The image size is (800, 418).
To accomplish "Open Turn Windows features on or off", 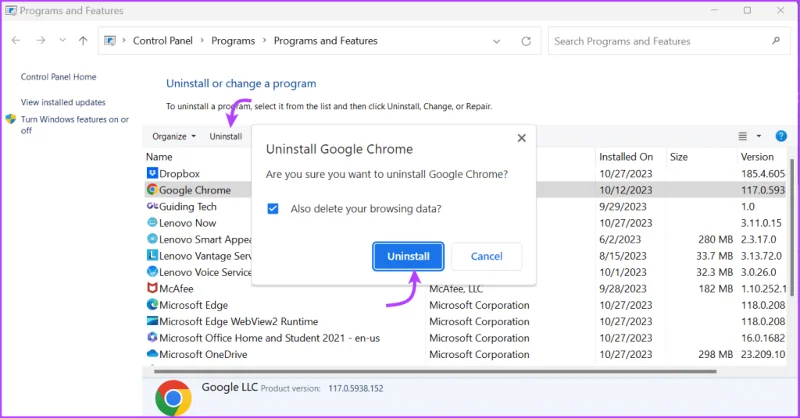I will (75, 125).
